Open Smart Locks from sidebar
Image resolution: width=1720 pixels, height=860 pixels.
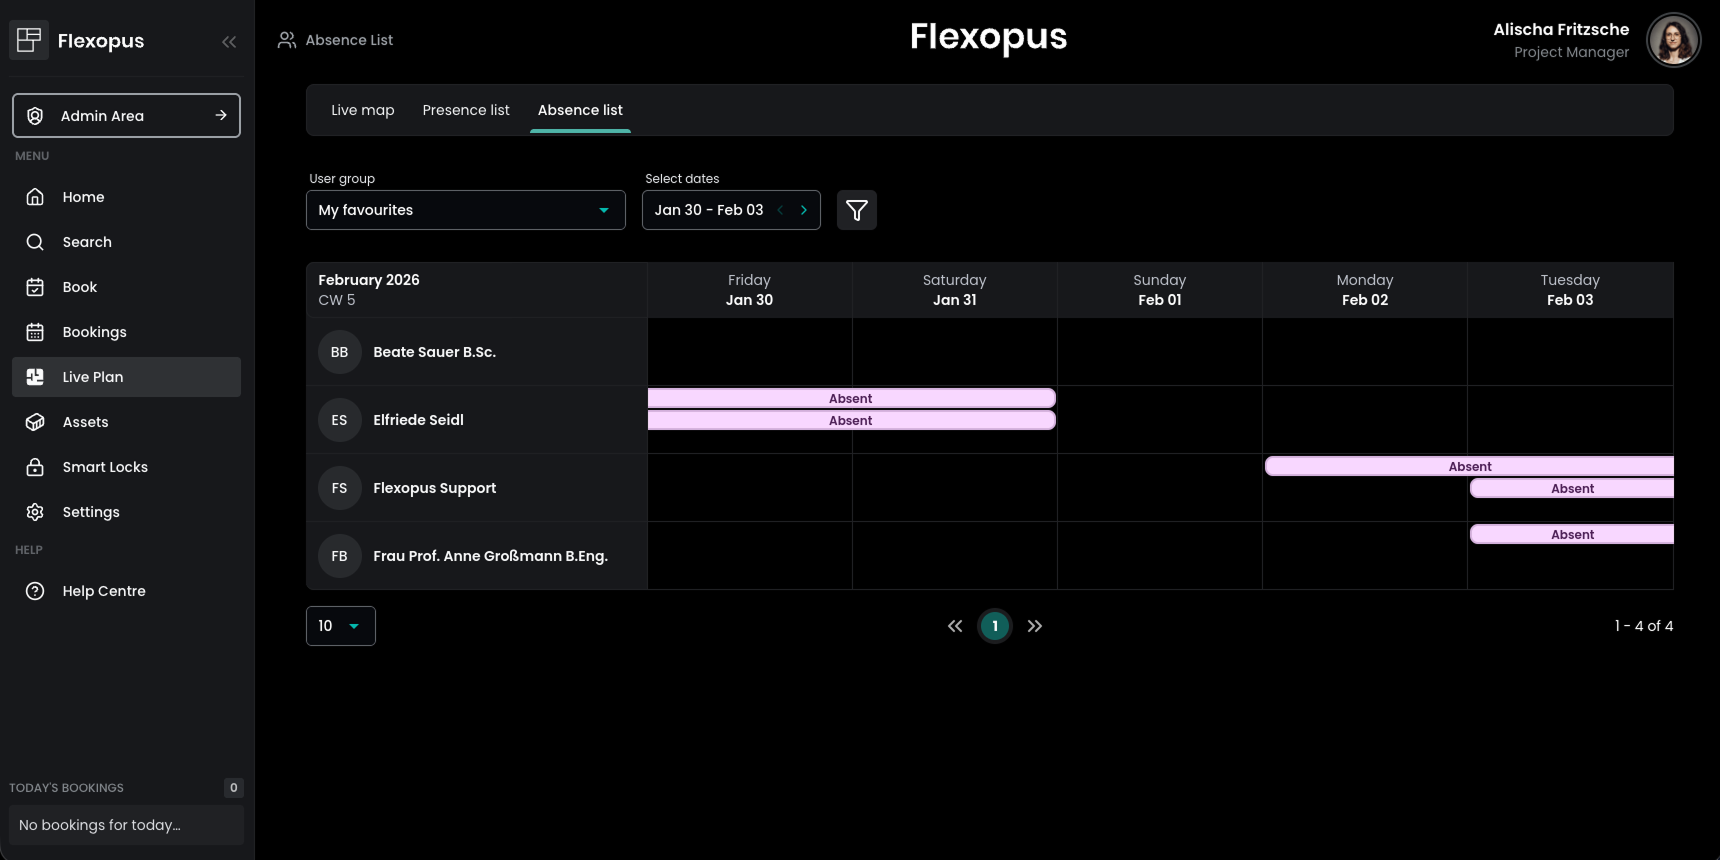104,467
